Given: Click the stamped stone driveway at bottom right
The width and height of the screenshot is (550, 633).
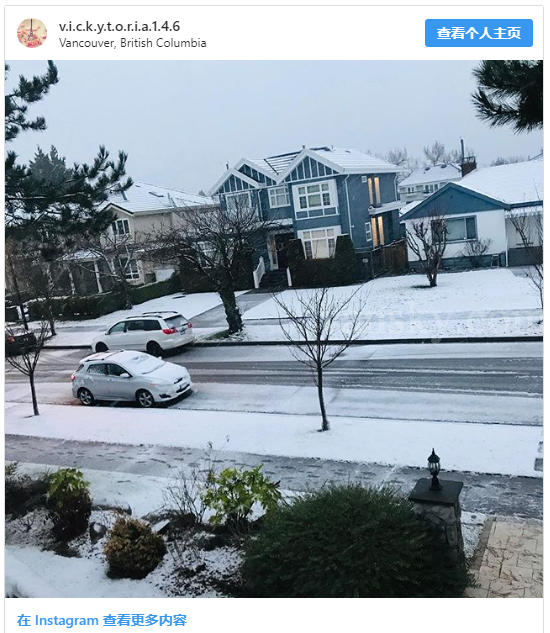Looking at the screenshot, I should tap(506, 558).
